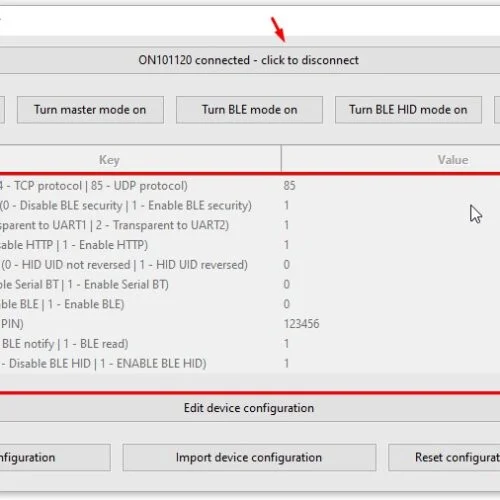Turn BLE mode on
The width and height of the screenshot is (500, 500).
[x=249, y=110]
